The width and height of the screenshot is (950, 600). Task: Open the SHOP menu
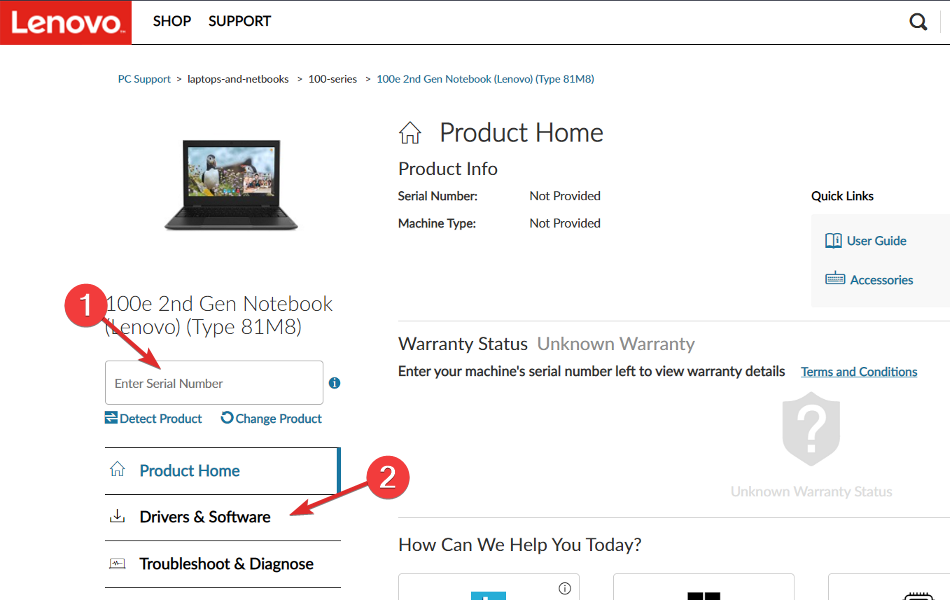[171, 21]
